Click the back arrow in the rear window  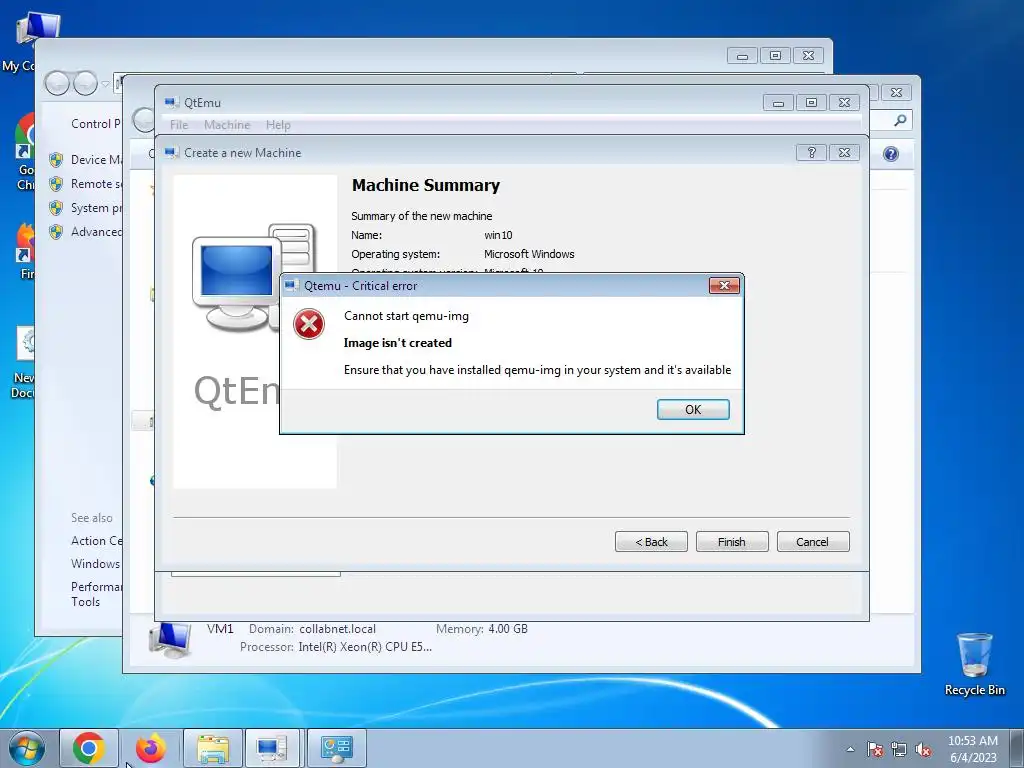57,83
